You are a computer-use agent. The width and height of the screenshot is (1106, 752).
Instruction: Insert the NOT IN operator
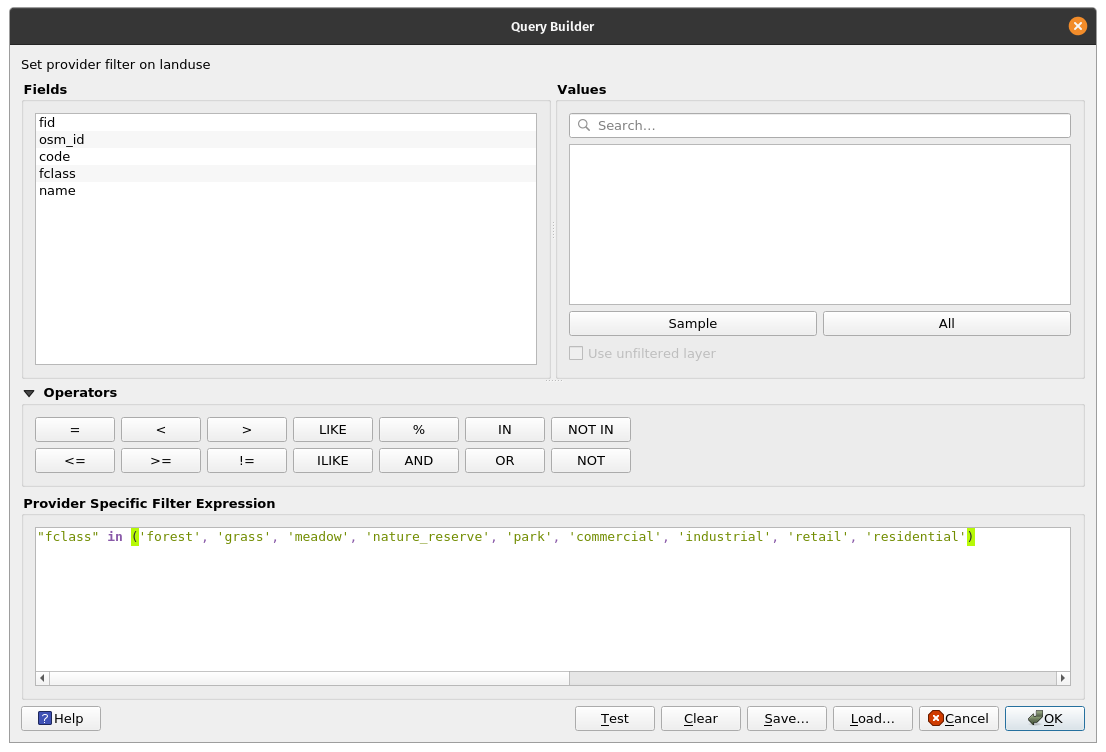click(x=590, y=429)
